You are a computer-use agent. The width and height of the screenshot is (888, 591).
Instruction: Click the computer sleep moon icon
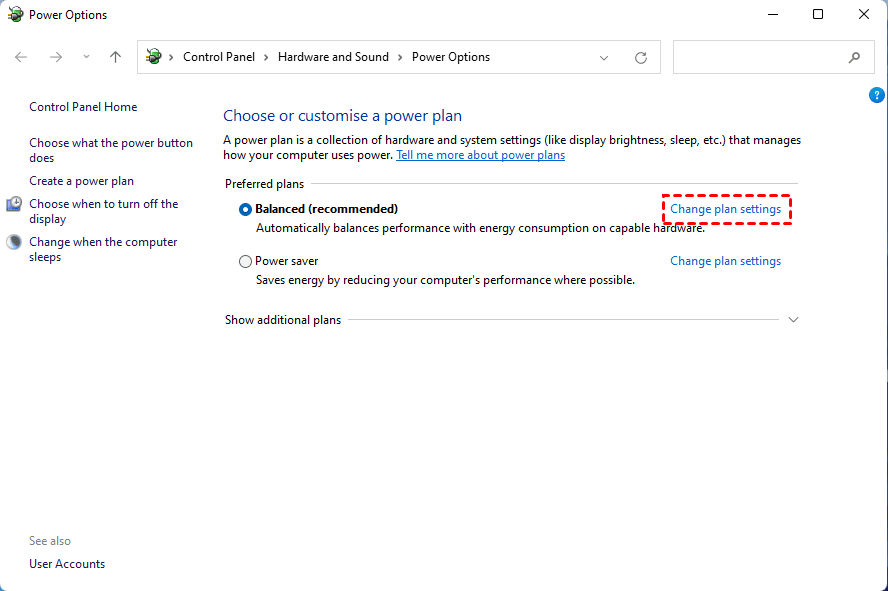[x=15, y=242]
